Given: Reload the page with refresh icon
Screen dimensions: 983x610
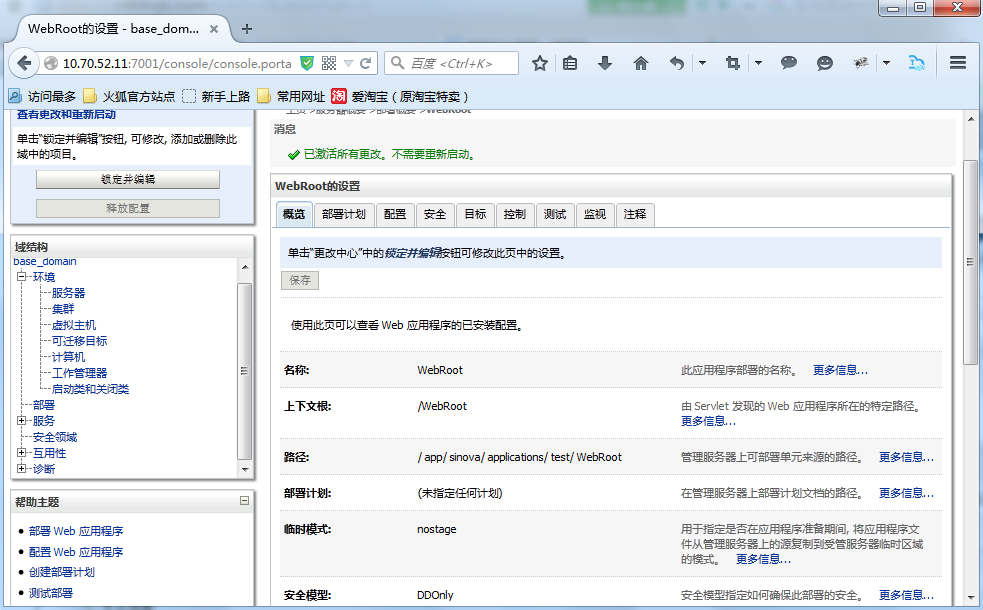Looking at the screenshot, I should click(x=365, y=63).
